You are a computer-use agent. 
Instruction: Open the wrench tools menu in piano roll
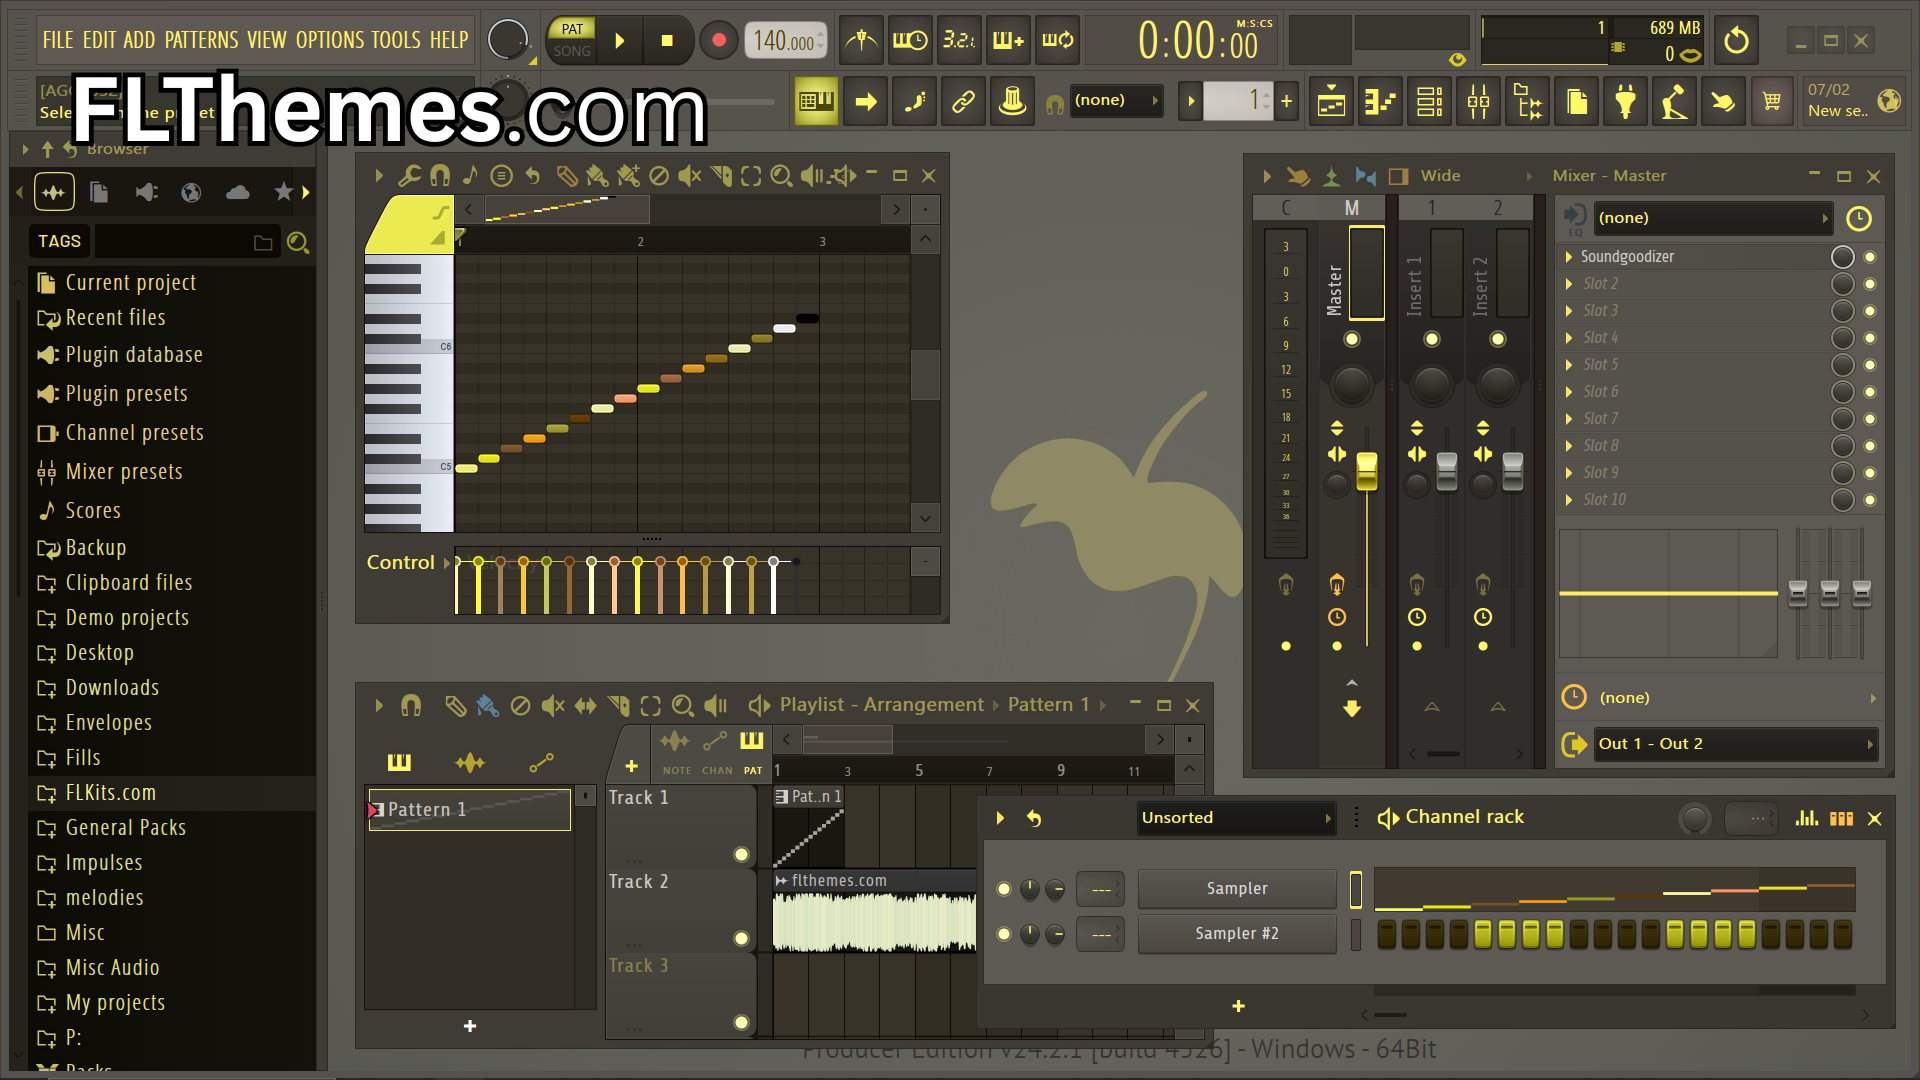409,176
